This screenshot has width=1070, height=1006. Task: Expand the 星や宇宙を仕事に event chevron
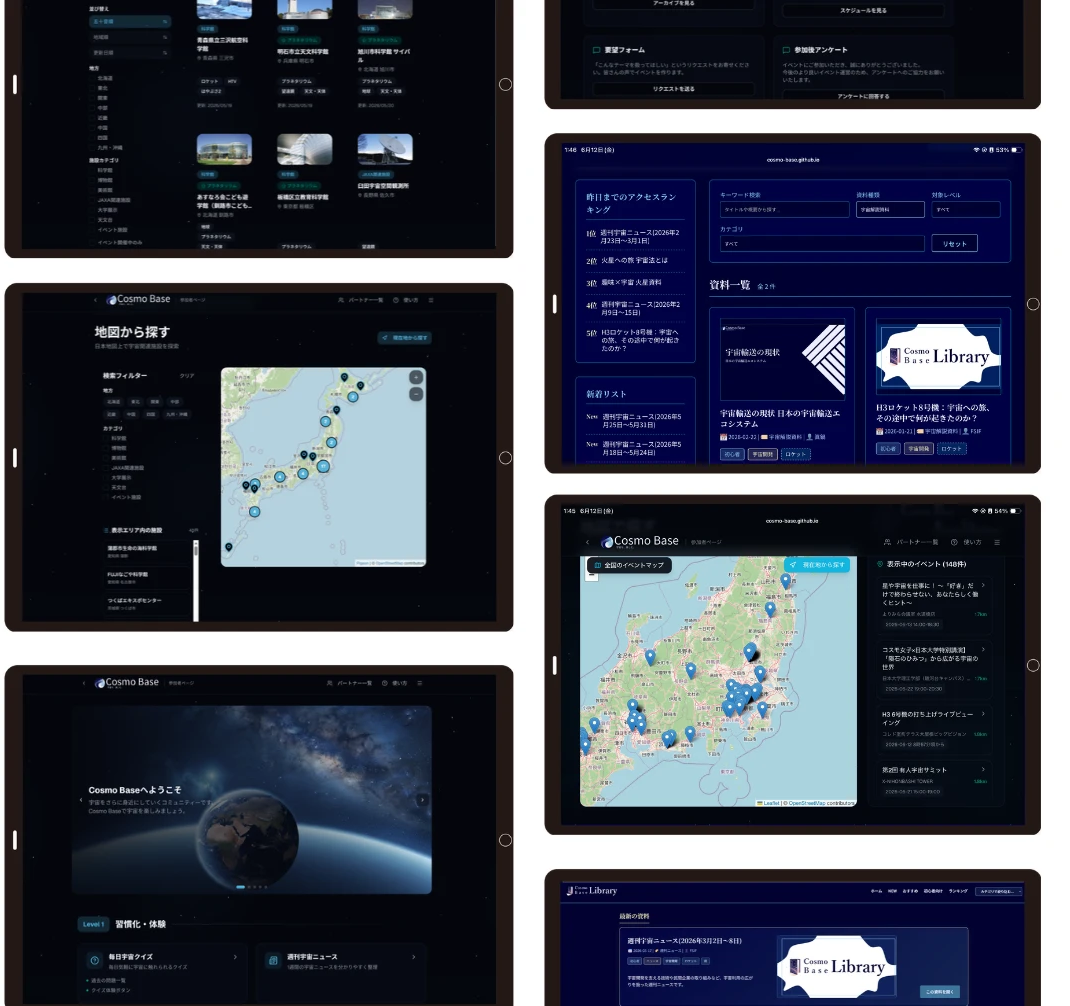pos(983,586)
